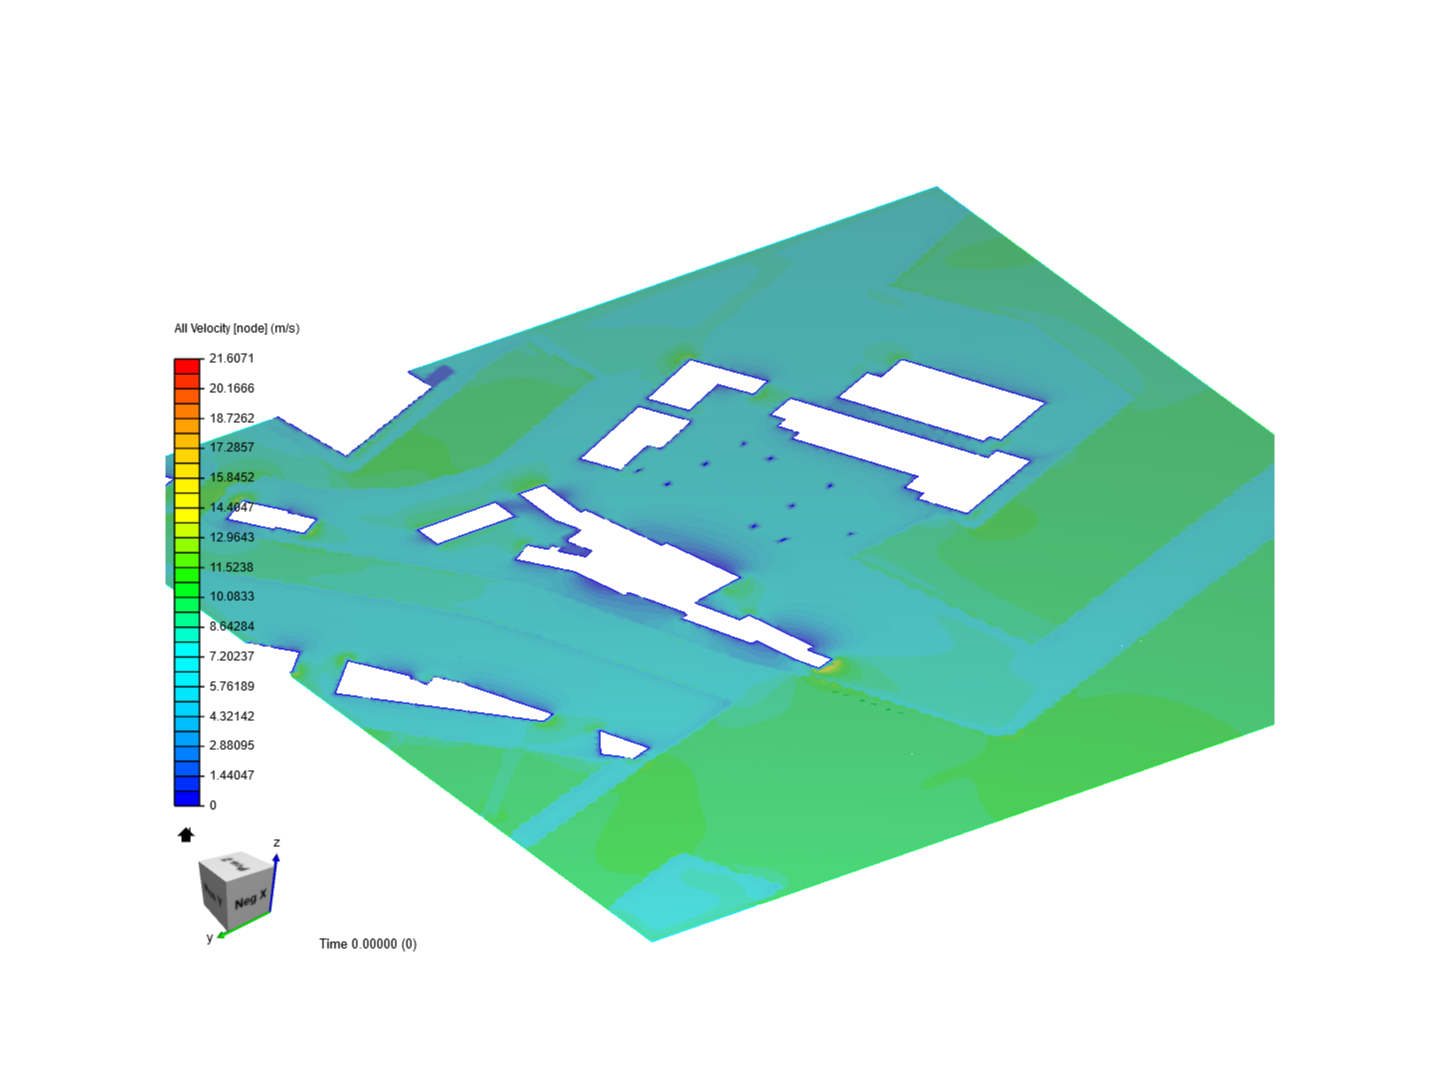Screen dimensions: 1440x1080
Task: Click the legend value 18.7262
Action: point(231,418)
